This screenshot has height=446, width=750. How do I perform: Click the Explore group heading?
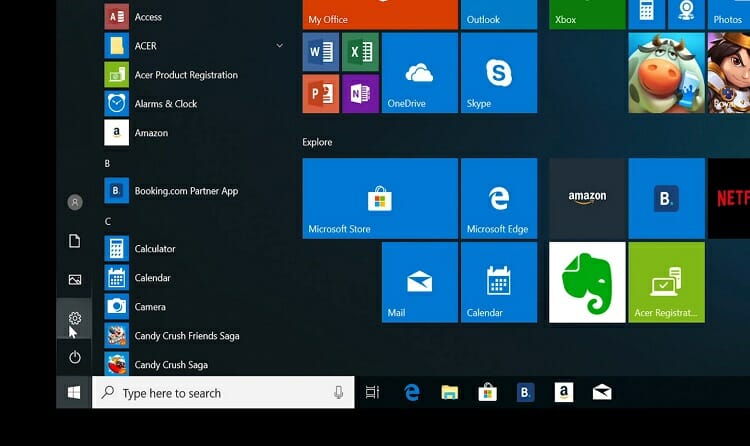317,142
